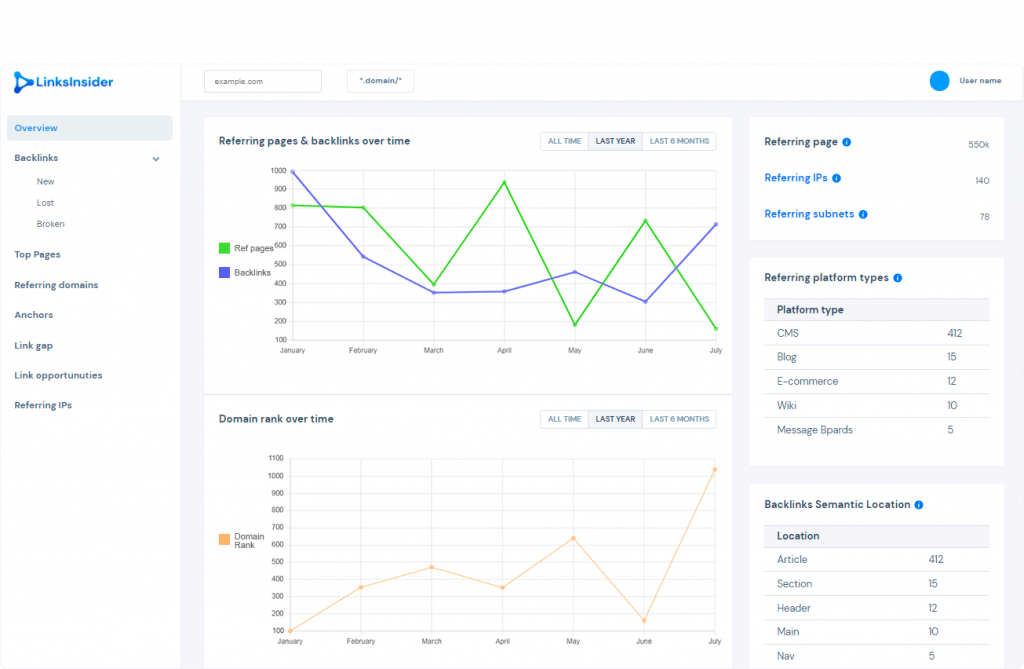1024x669 pixels.
Task: Click the July data point on Domain Rank line
Action: pyautogui.click(x=714, y=470)
